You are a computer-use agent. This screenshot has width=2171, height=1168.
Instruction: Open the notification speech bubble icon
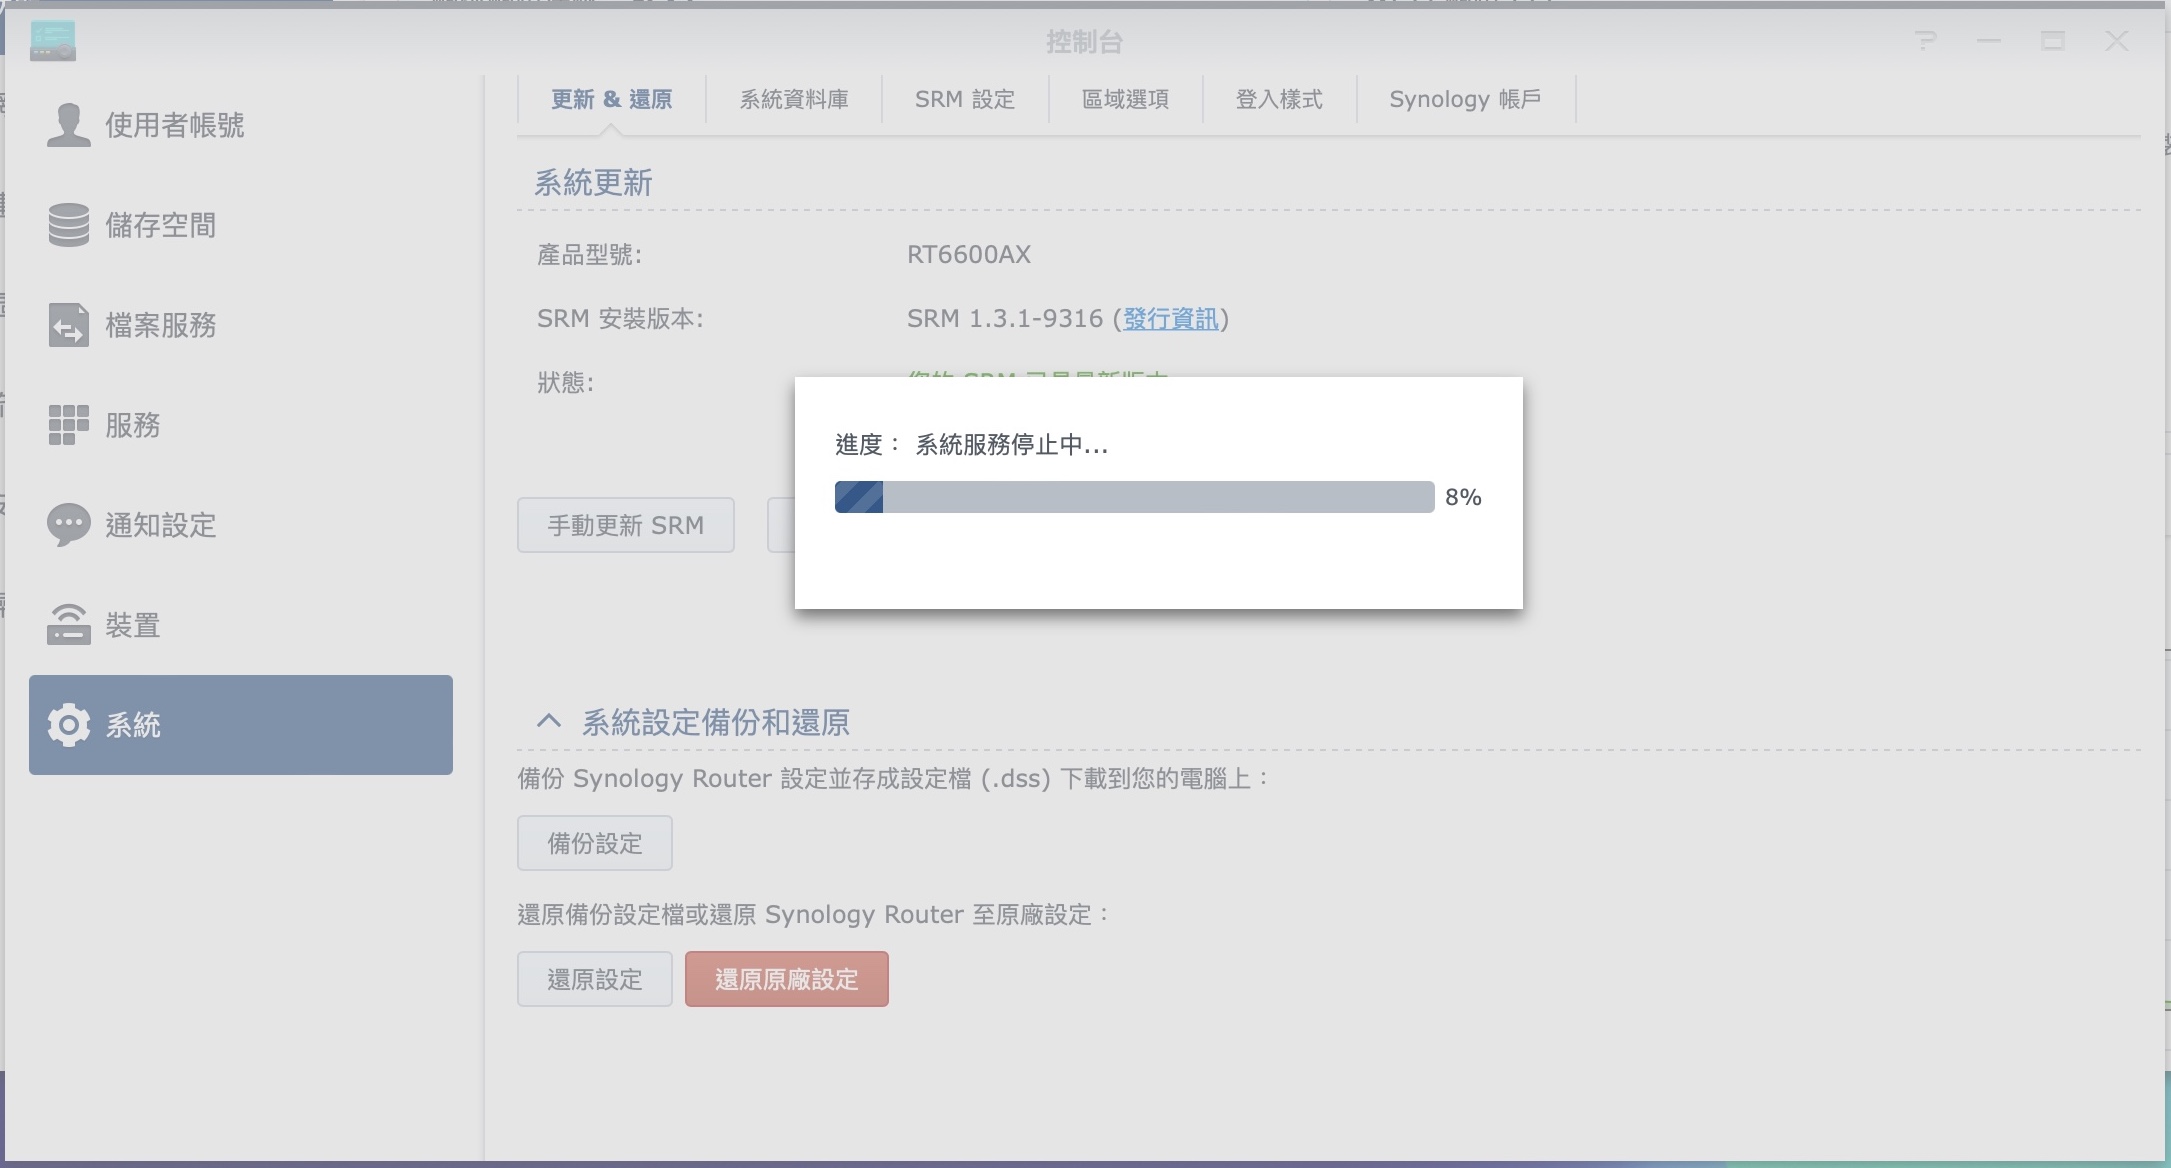point(68,525)
